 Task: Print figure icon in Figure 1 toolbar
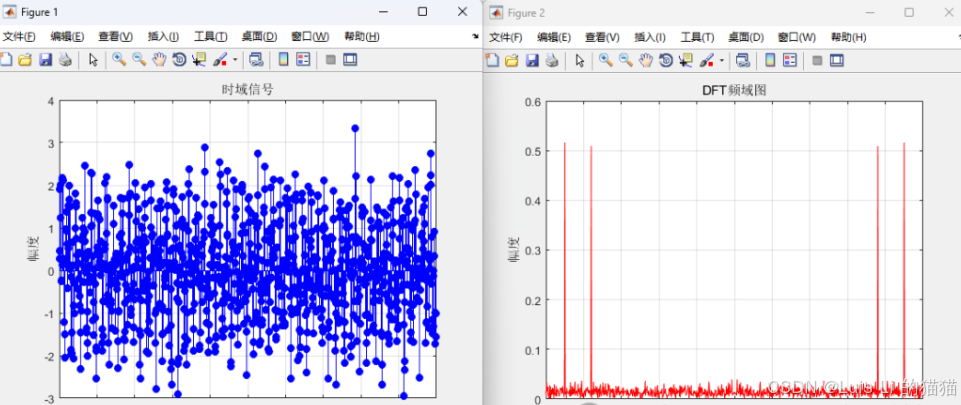coord(65,60)
